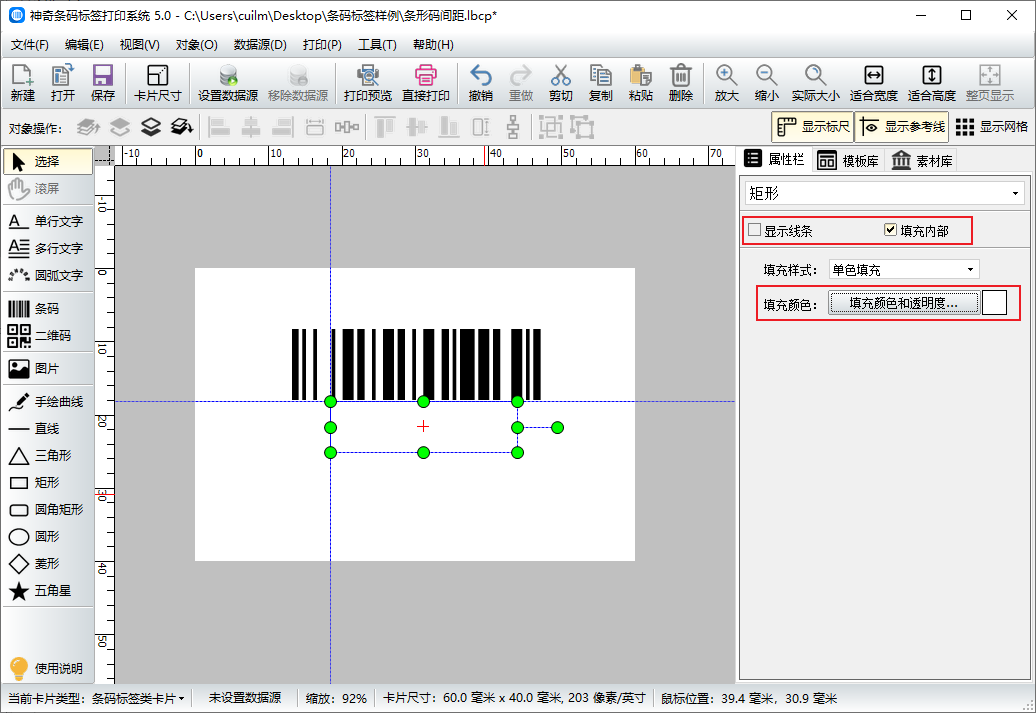The width and height of the screenshot is (1036, 713).
Task: Select the 图片 image tool
Action: pos(48,369)
